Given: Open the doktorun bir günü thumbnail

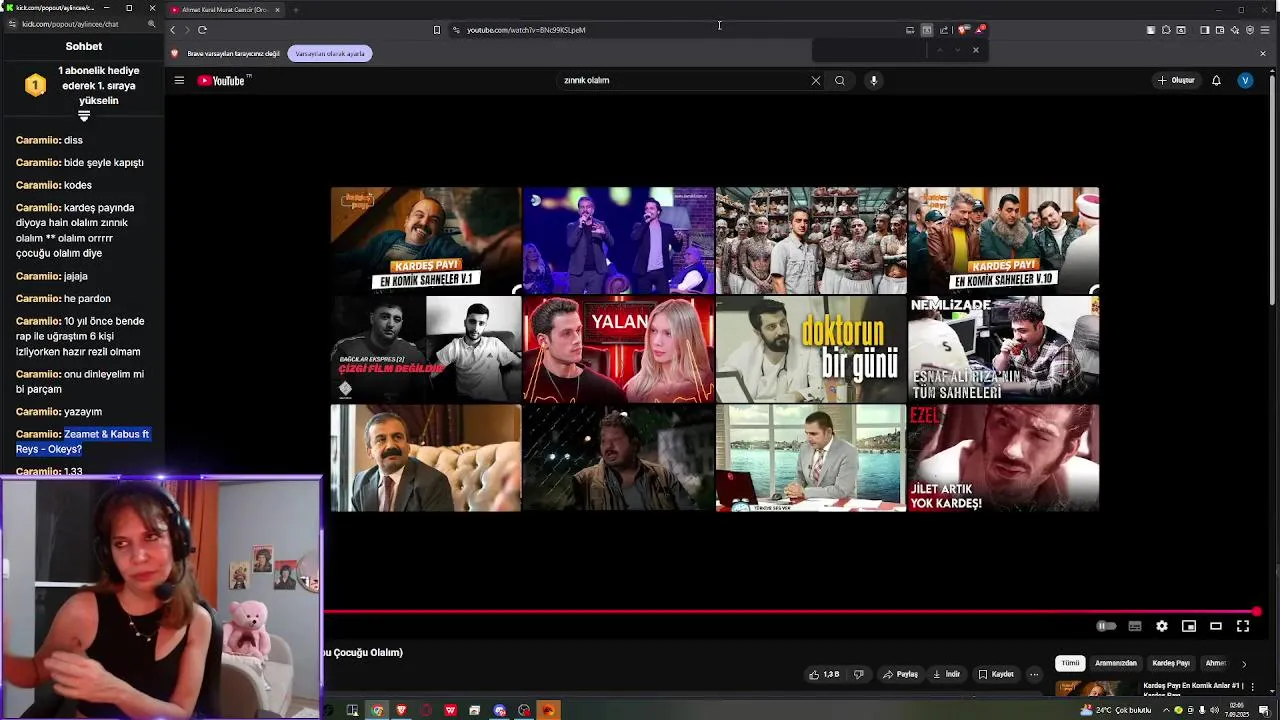Looking at the screenshot, I should [x=811, y=349].
